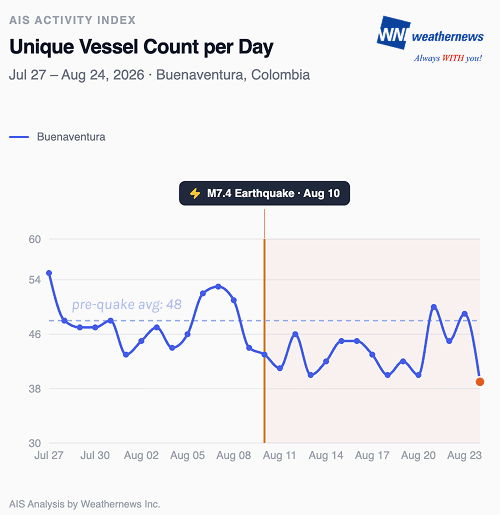This screenshot has height=515, width=500.
Task: Select the Jul 27 starting data point
Action: pyautogui.click(x=49, y=273)
